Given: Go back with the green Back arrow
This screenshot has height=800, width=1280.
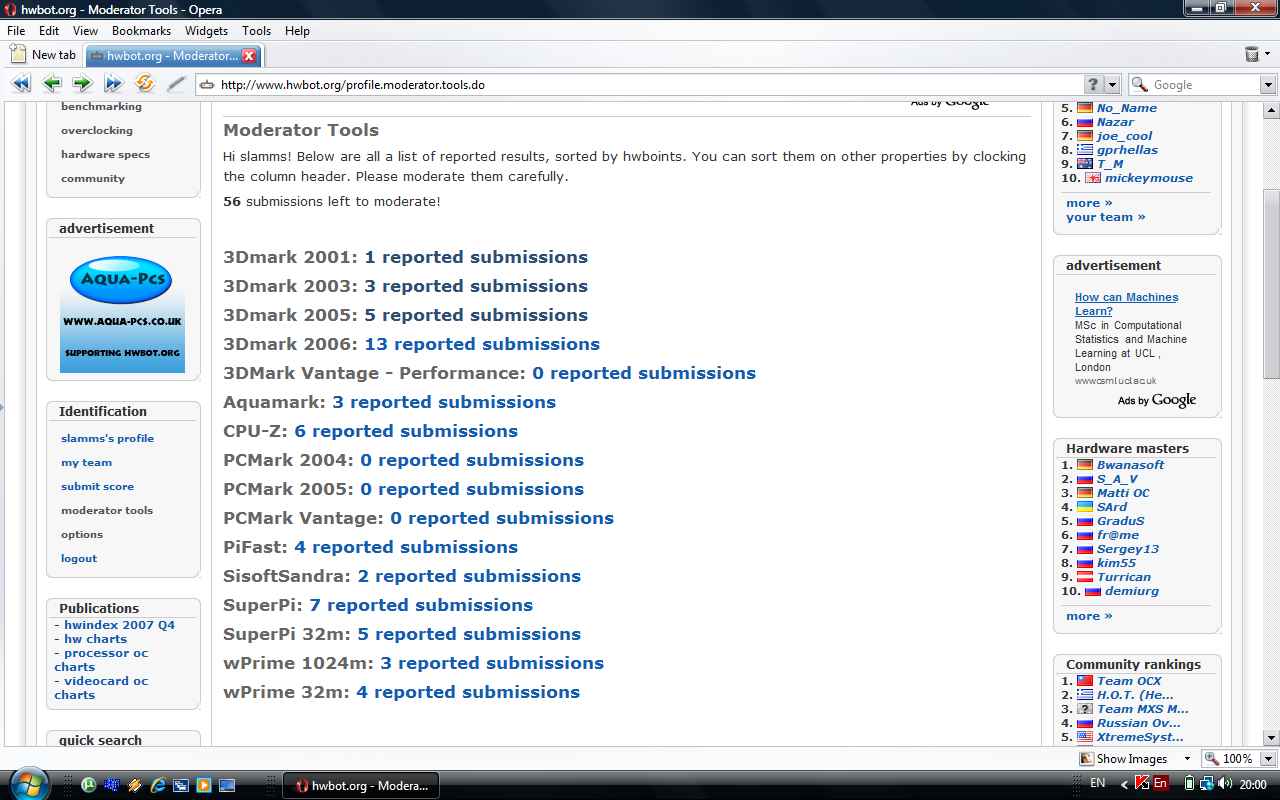Looking at the screenshot, I should coord(52,84).
